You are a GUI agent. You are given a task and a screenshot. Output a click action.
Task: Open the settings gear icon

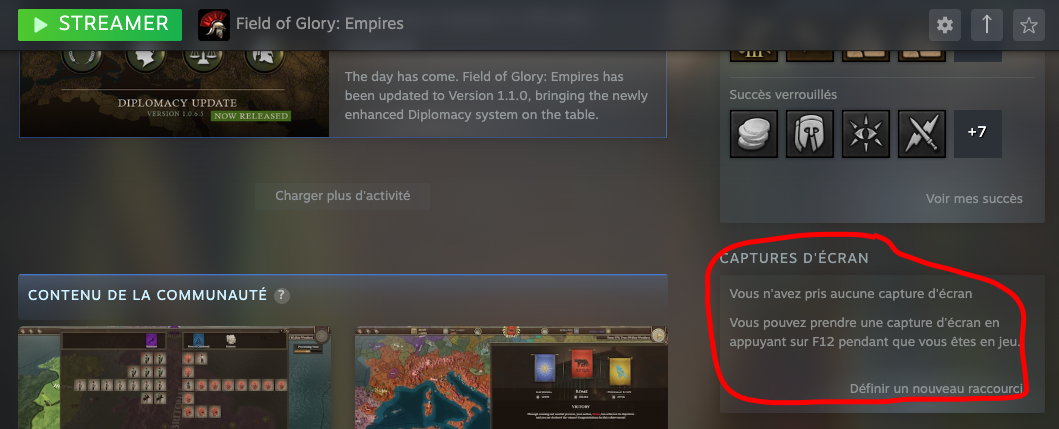click(x=945, y=26)
